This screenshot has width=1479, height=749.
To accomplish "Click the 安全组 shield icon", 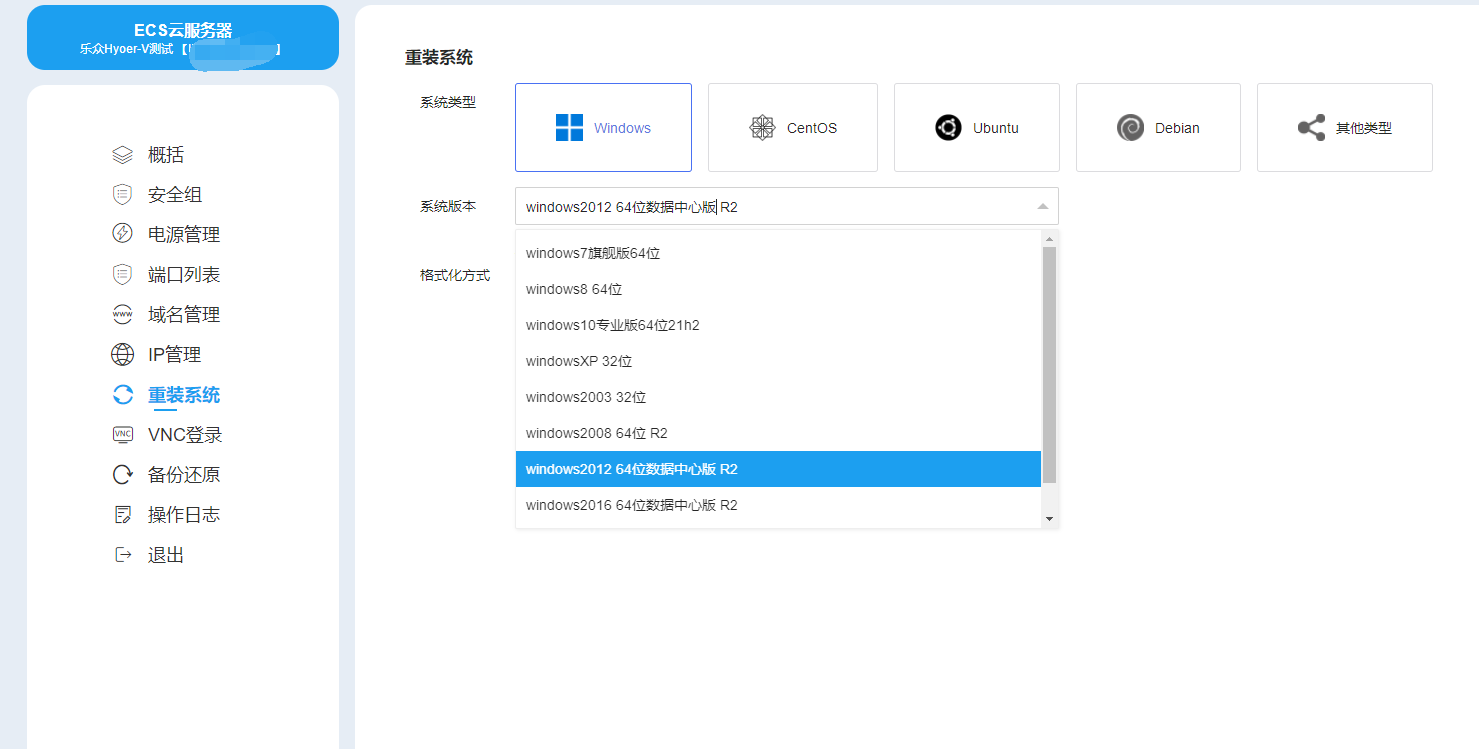I will pos(122,195).
